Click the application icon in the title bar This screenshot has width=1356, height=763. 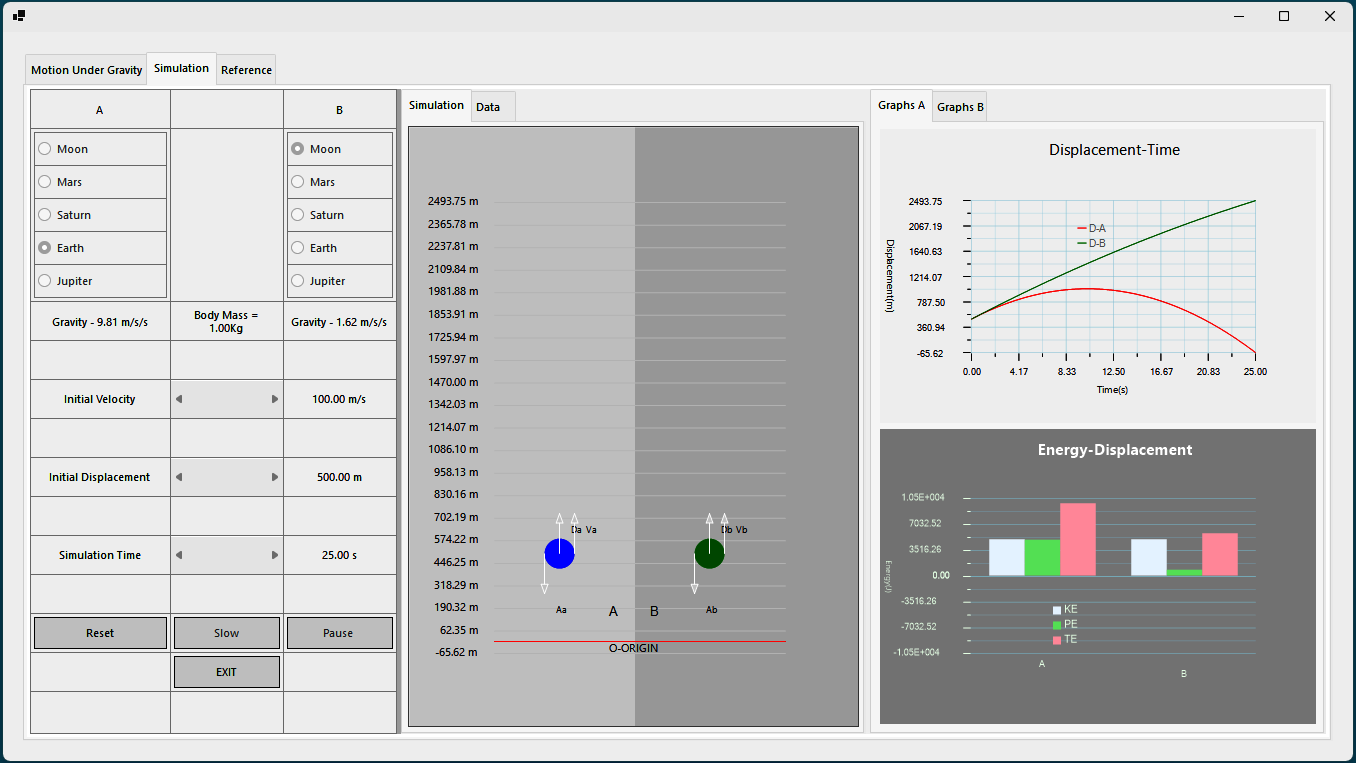[19, 16]
